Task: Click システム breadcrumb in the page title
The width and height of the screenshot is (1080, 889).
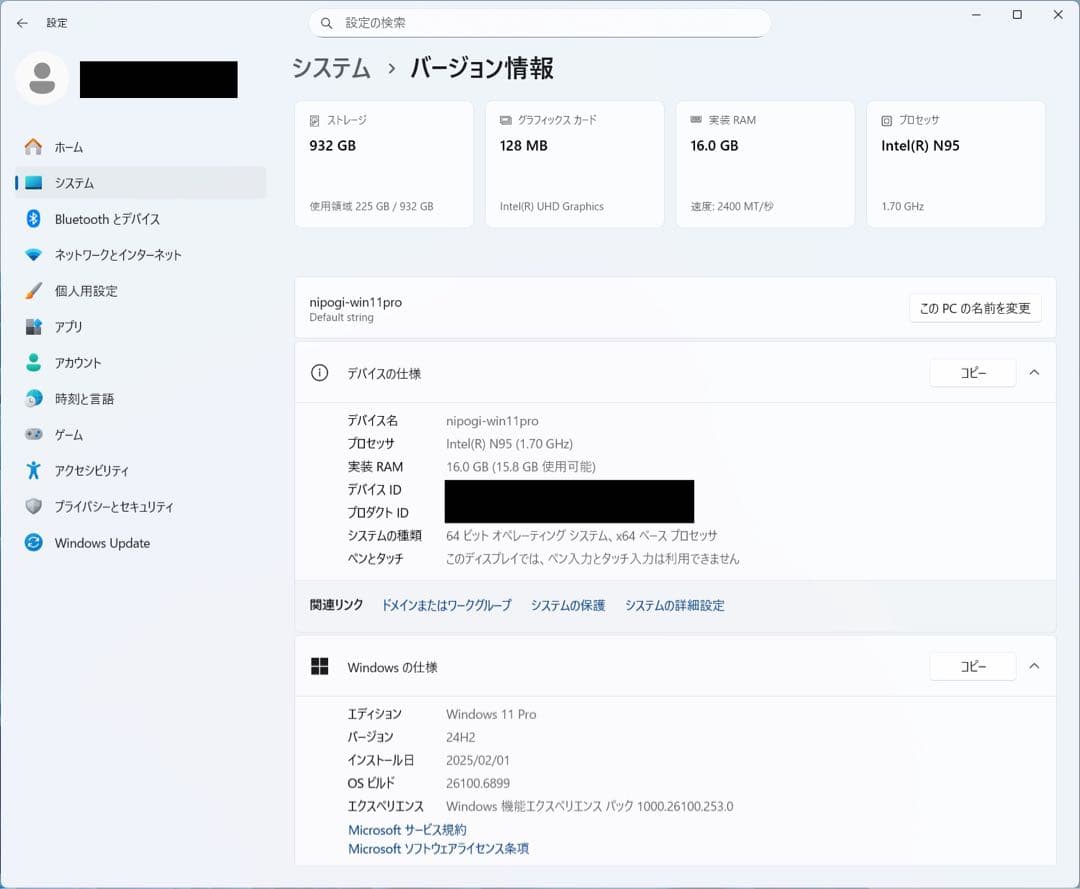Action: coord(331,68)
